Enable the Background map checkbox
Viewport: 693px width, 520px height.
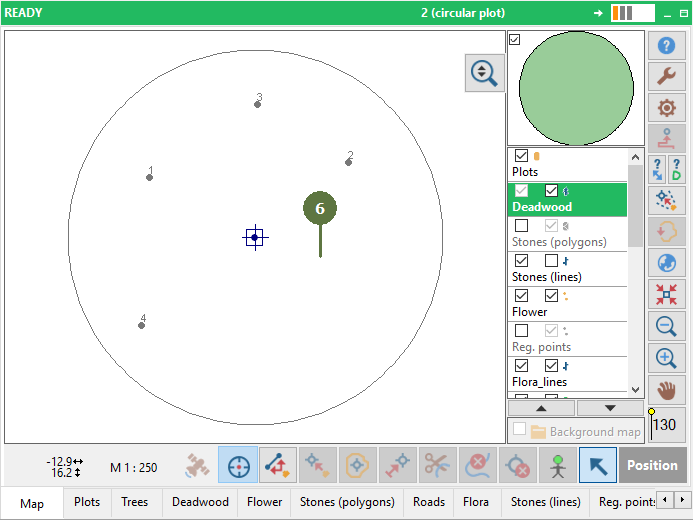pos(520,429)
